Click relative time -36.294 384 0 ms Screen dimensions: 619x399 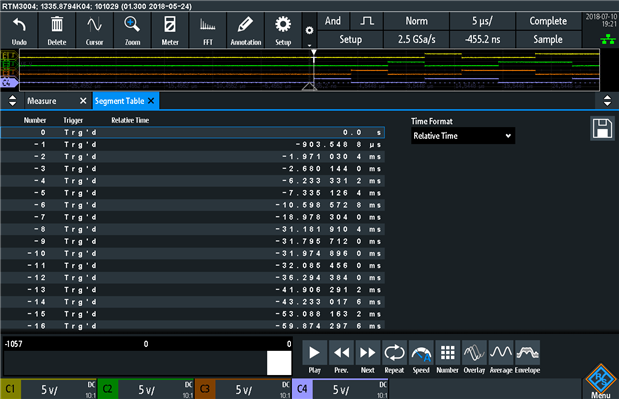point(328,277)
